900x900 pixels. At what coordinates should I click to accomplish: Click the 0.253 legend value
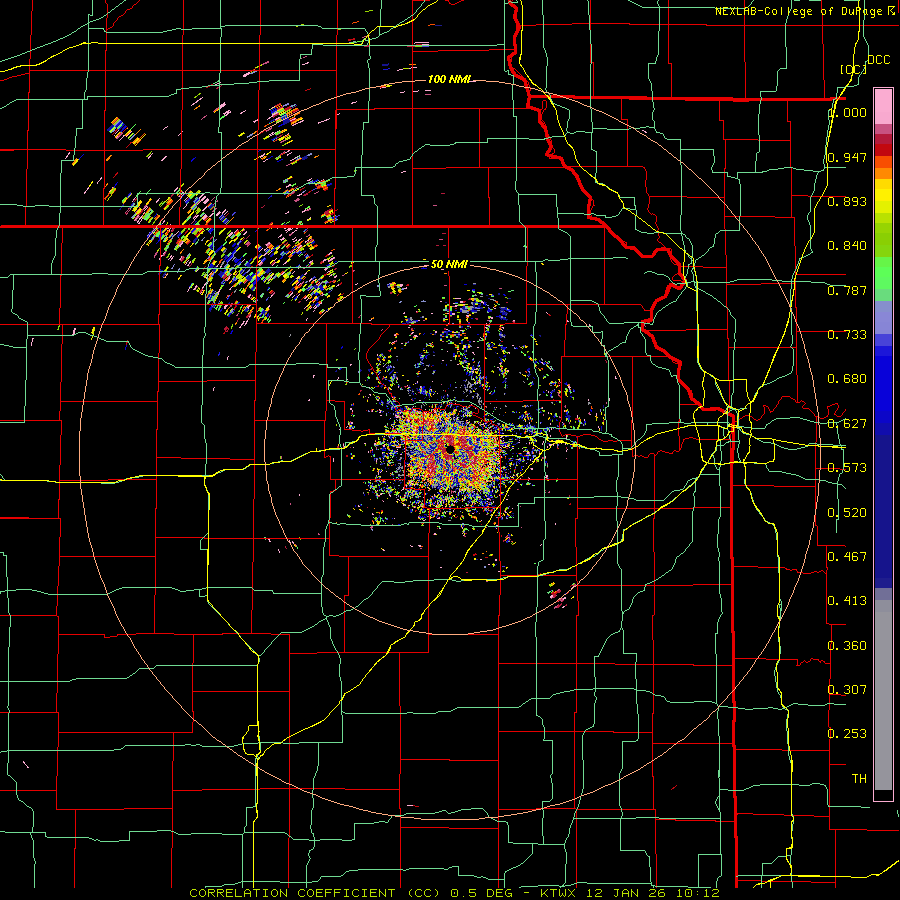pyautogui.click(x=847, y=734)
